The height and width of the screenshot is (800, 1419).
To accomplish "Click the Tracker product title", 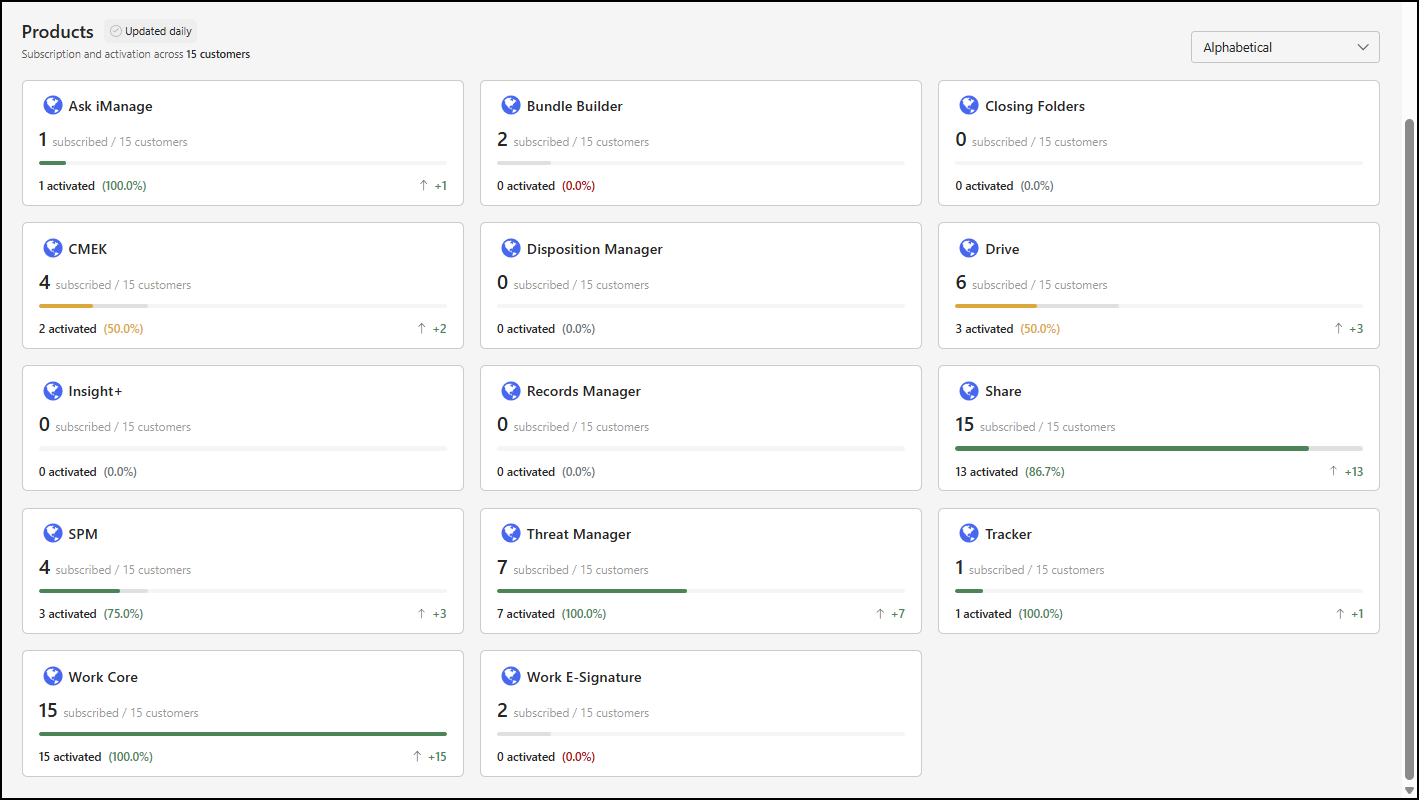I will [x=1008, y=534].
